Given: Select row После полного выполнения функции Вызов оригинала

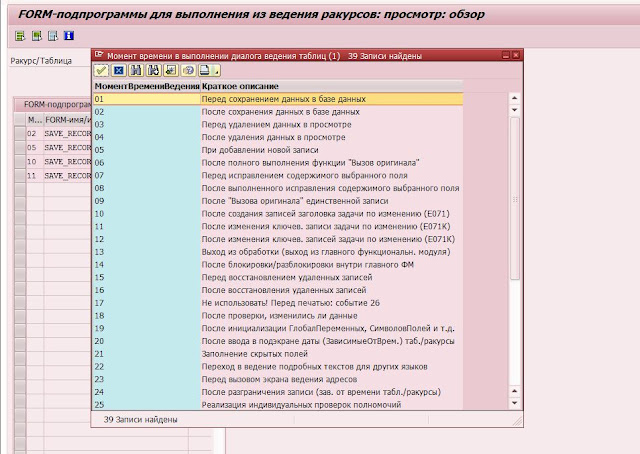Looking at the screenshot, I should click(x=278, y=162).
